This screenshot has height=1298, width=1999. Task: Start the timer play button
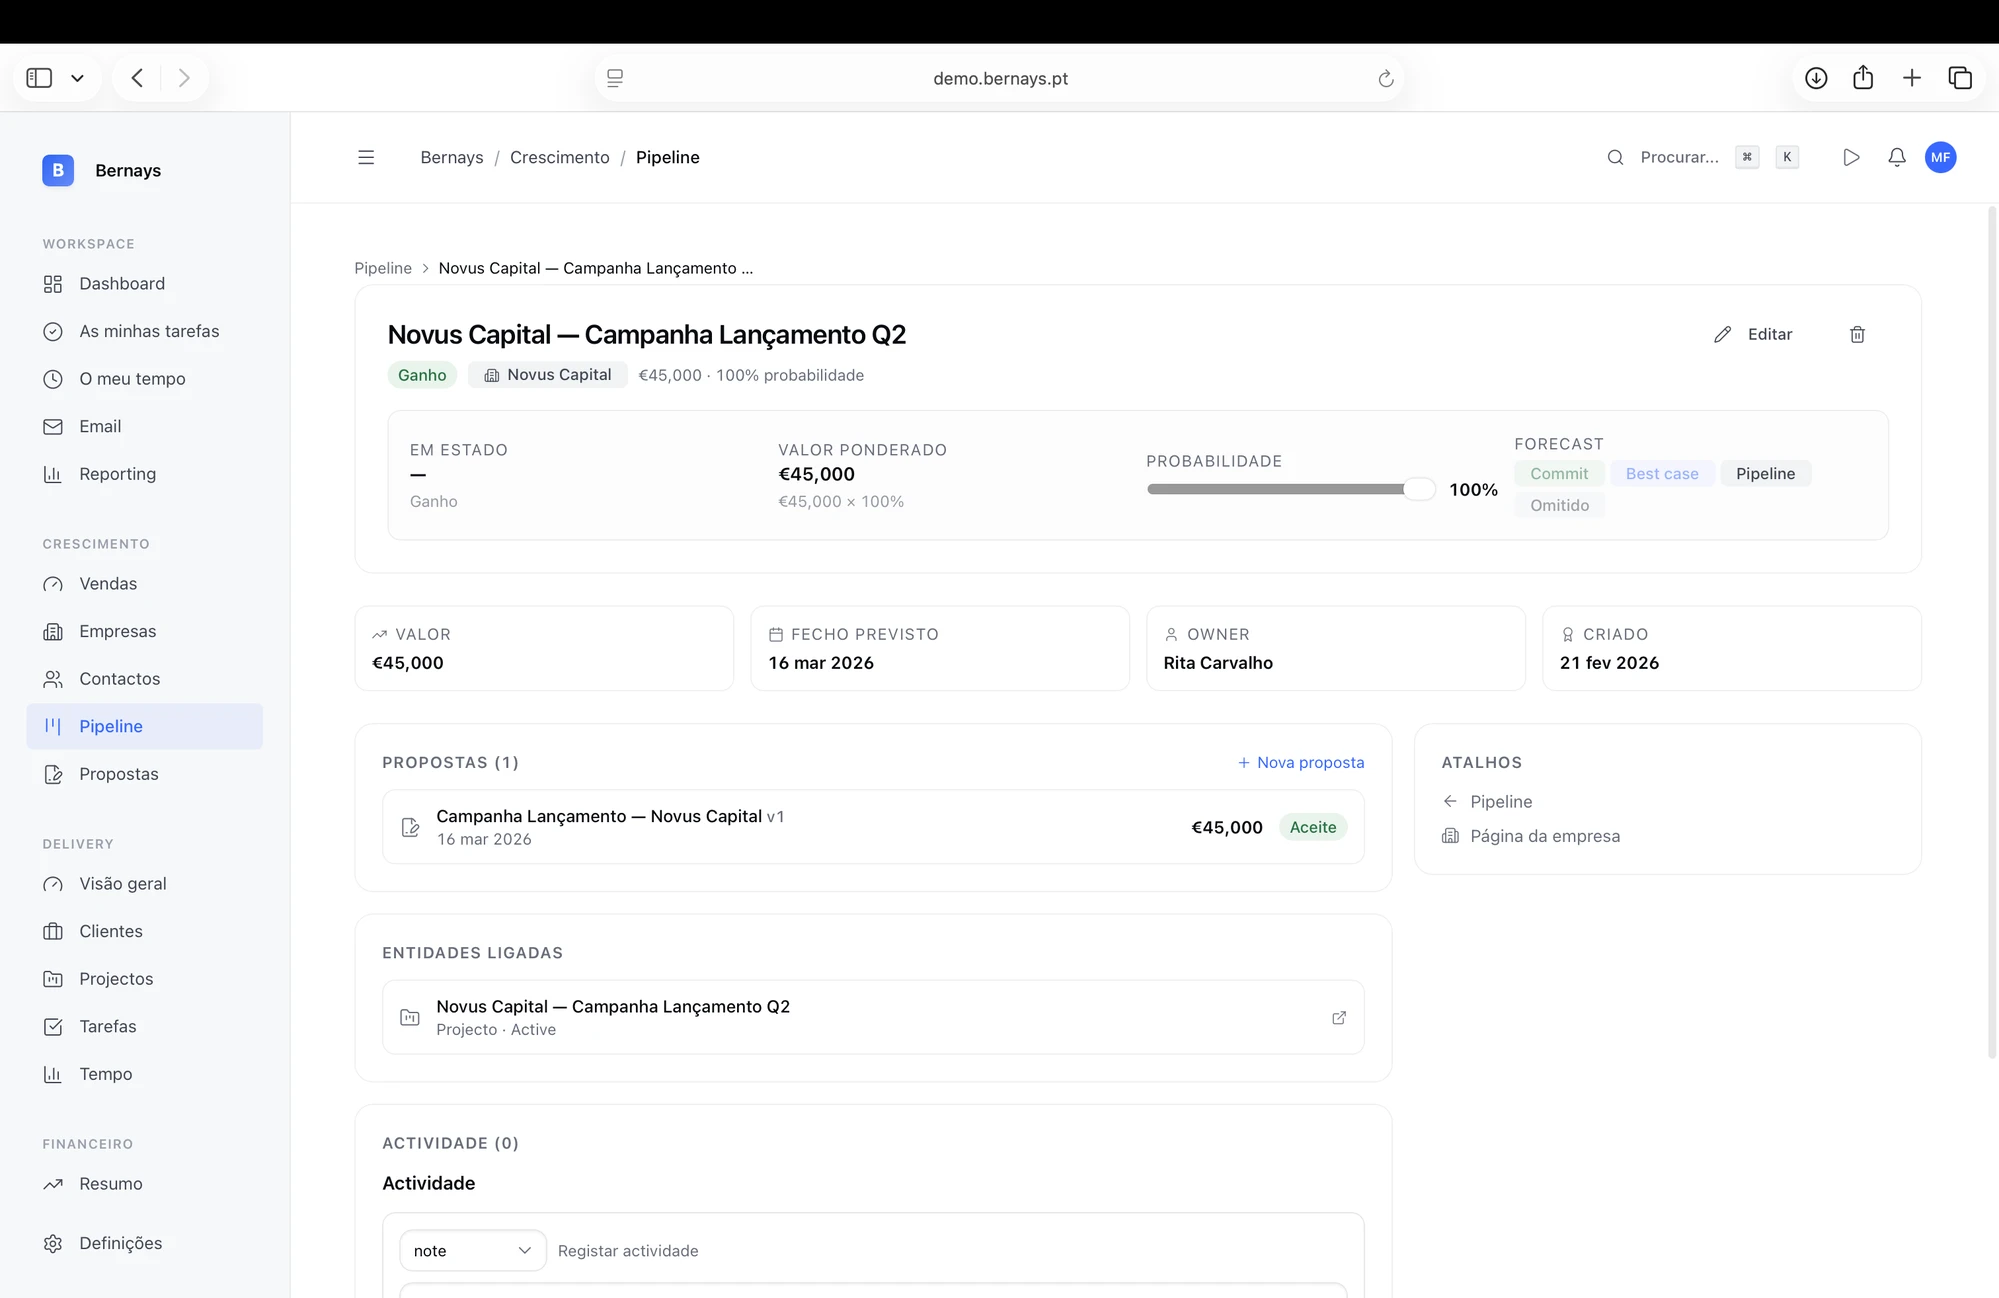(1851, 157)
